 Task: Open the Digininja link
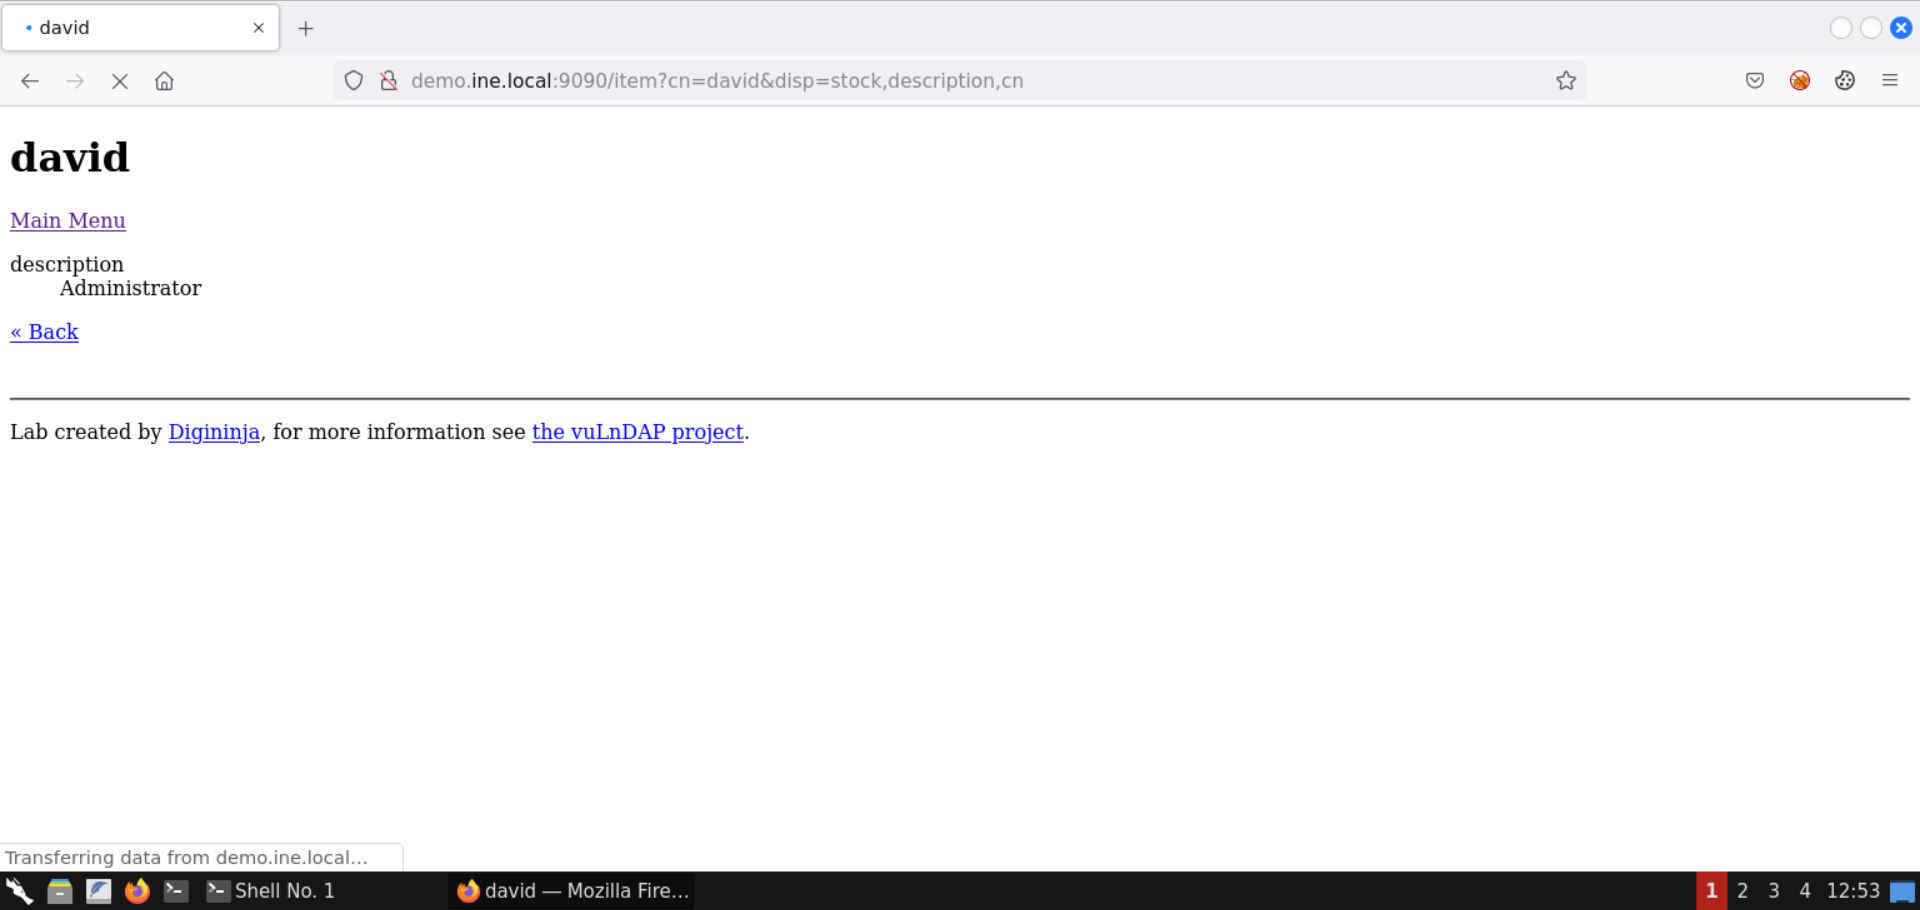coord(214,432)
